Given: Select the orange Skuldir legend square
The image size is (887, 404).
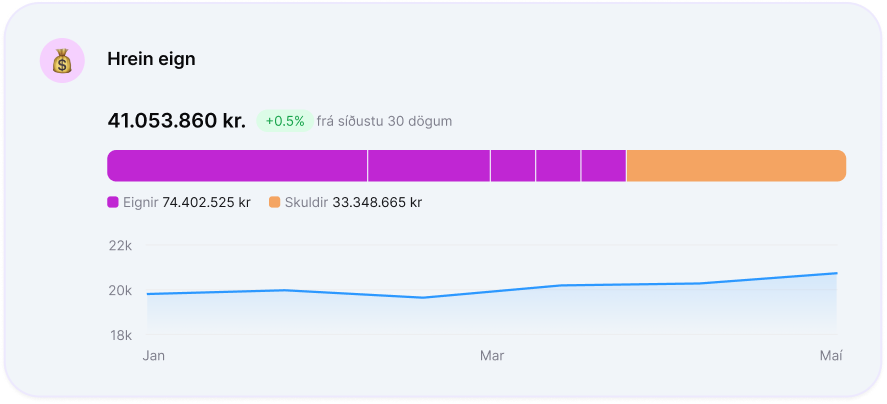Looking at the screenshot, I should (x=274, y=202).
